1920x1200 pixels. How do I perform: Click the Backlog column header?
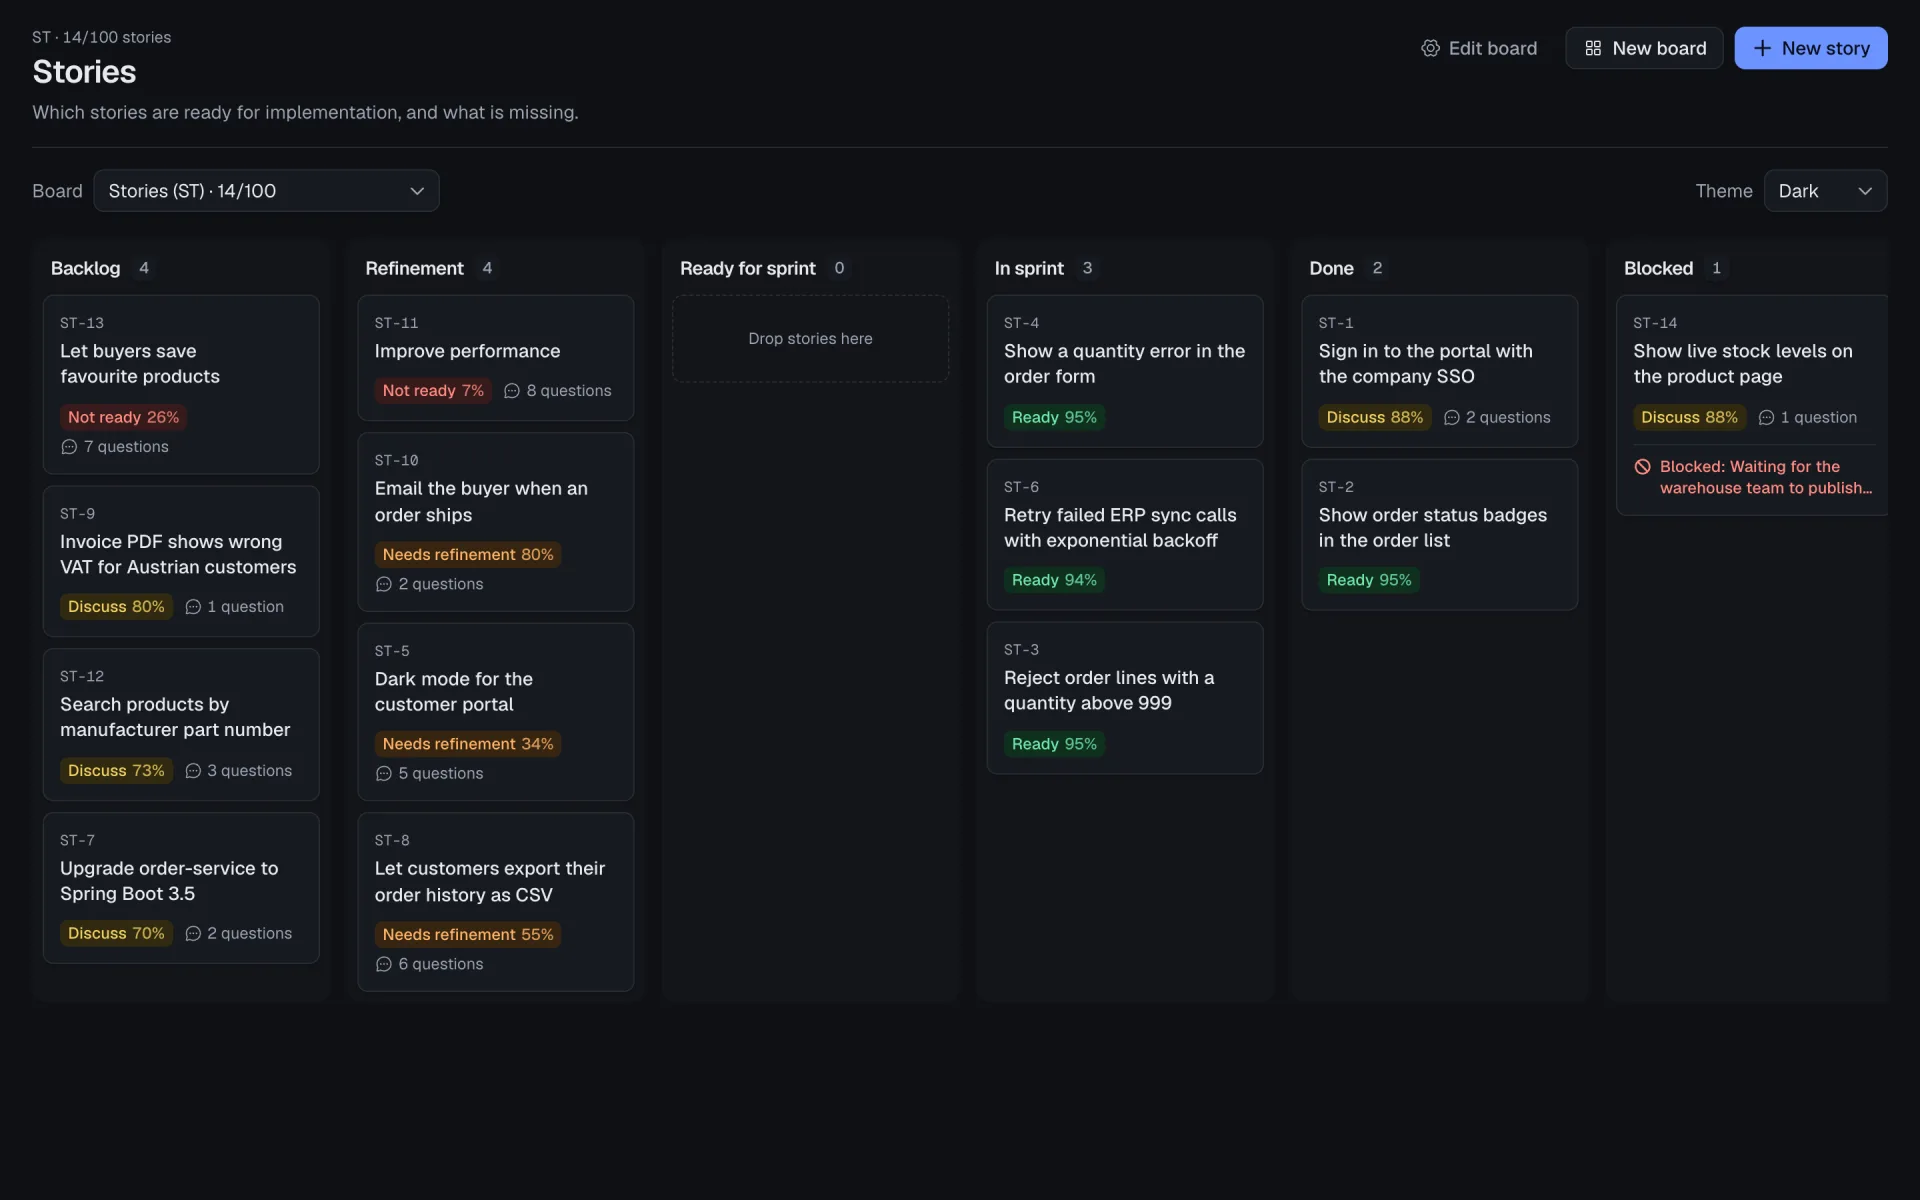pyautogui.click(x=86, y=268)
